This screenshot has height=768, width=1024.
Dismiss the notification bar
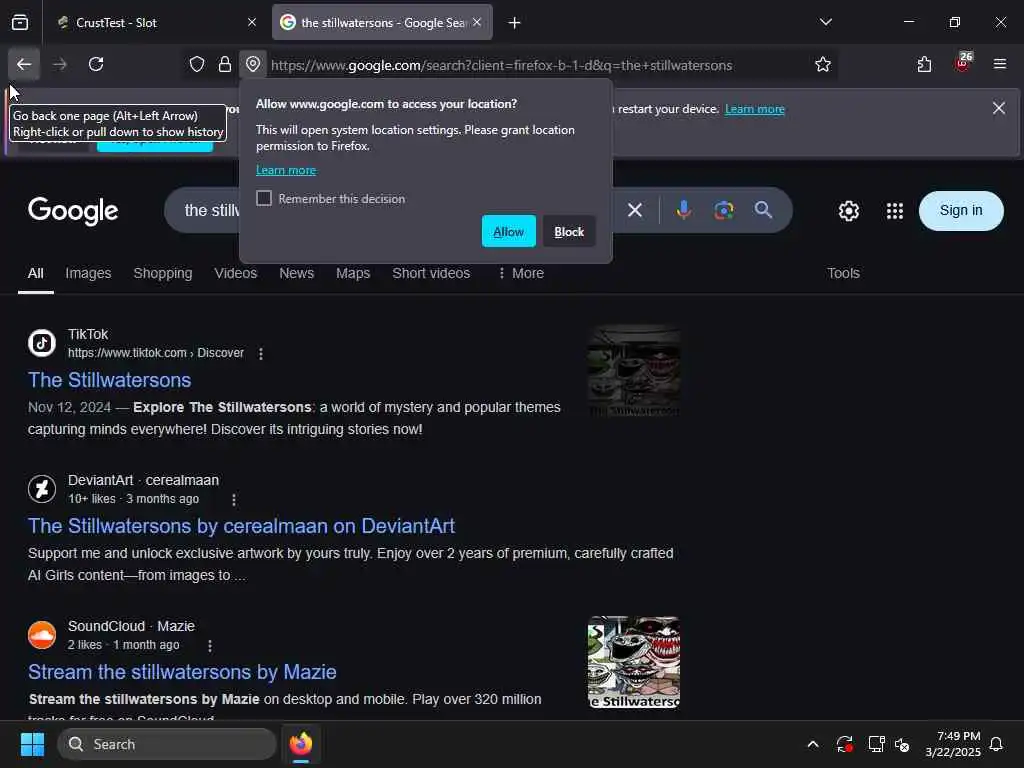(x=999, y=108)
